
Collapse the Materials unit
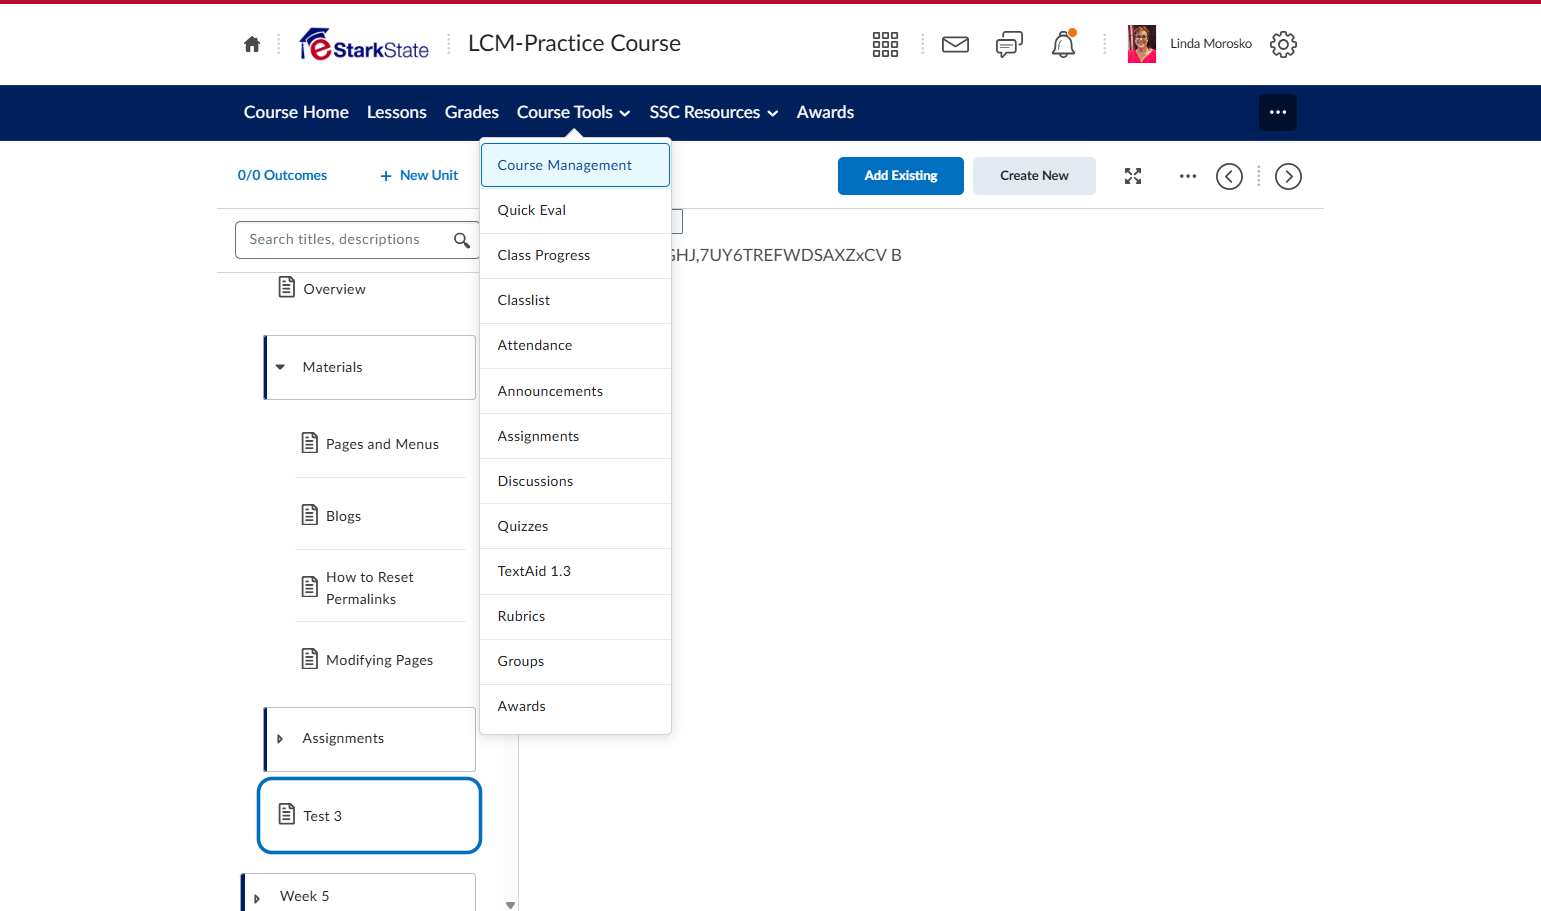point(280,367)
